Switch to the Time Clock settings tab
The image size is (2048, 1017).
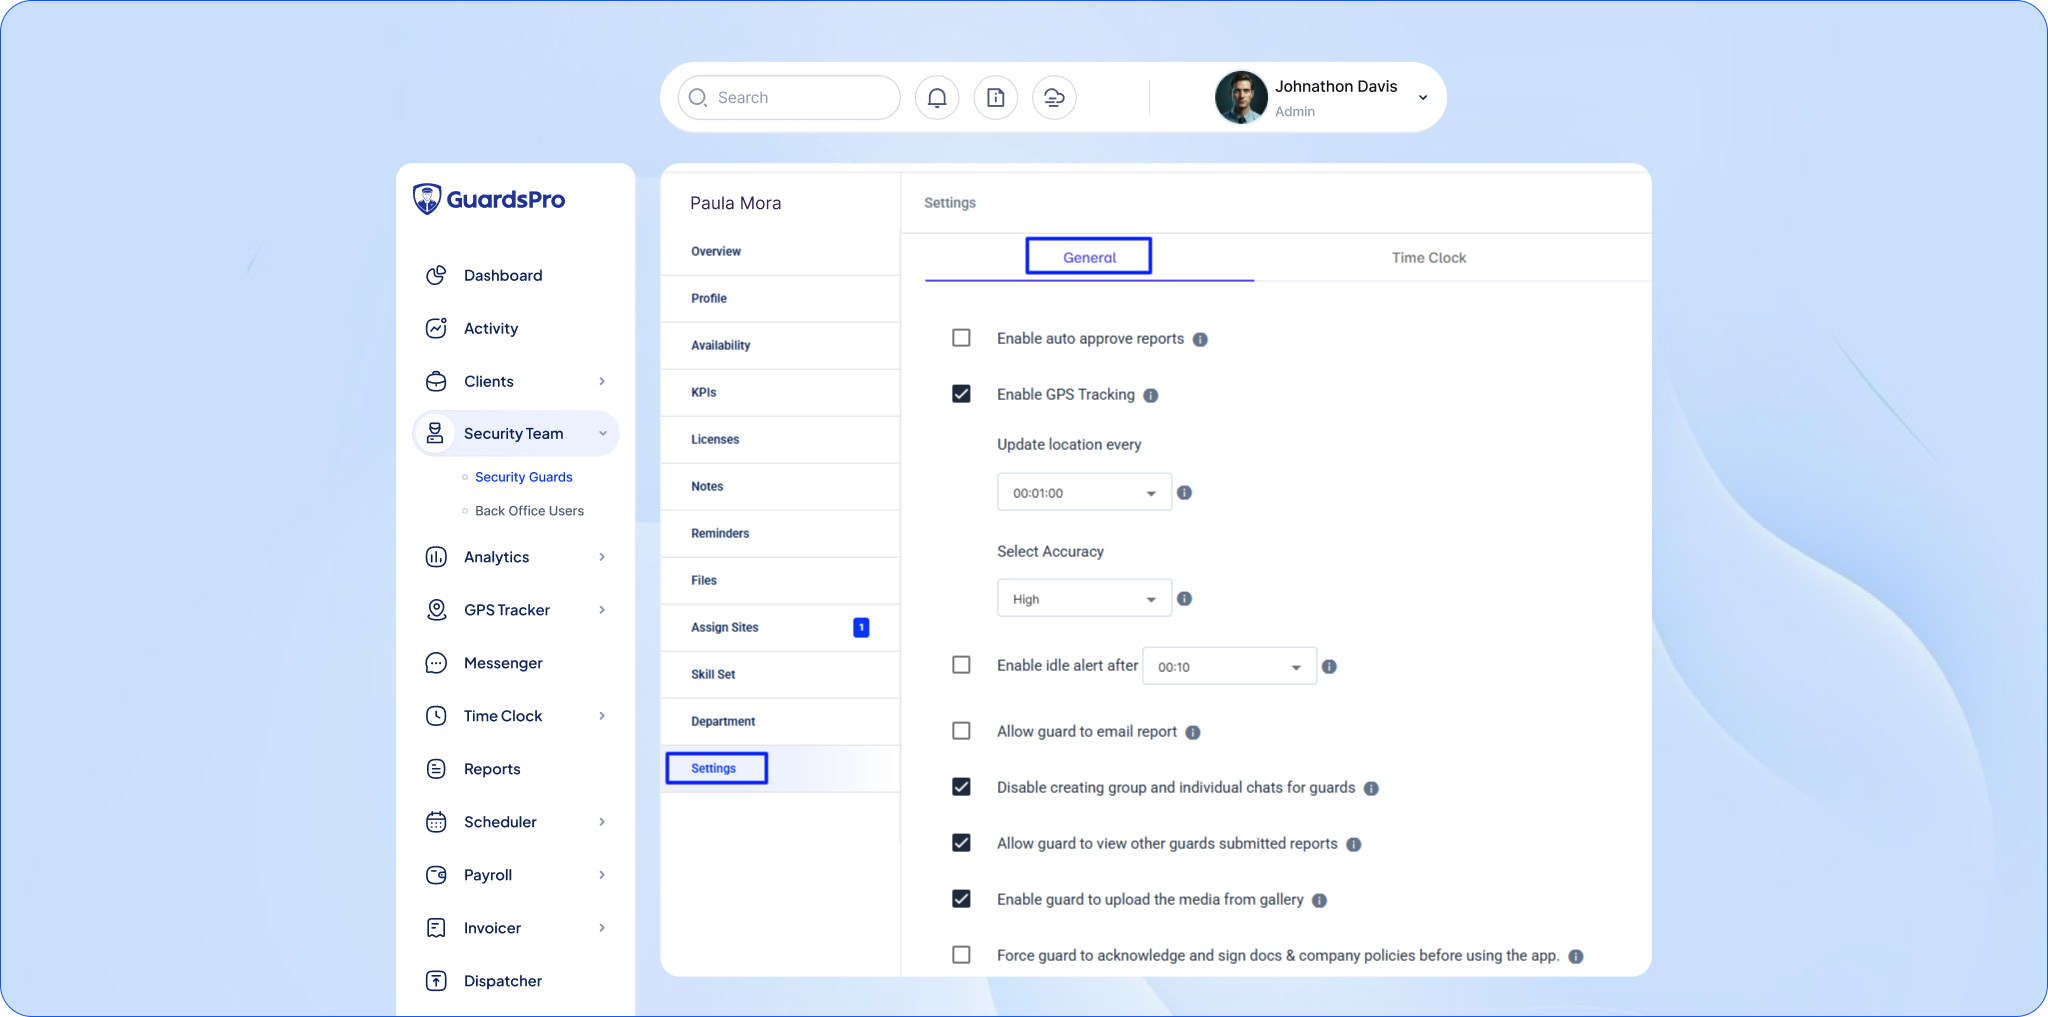1428,258
